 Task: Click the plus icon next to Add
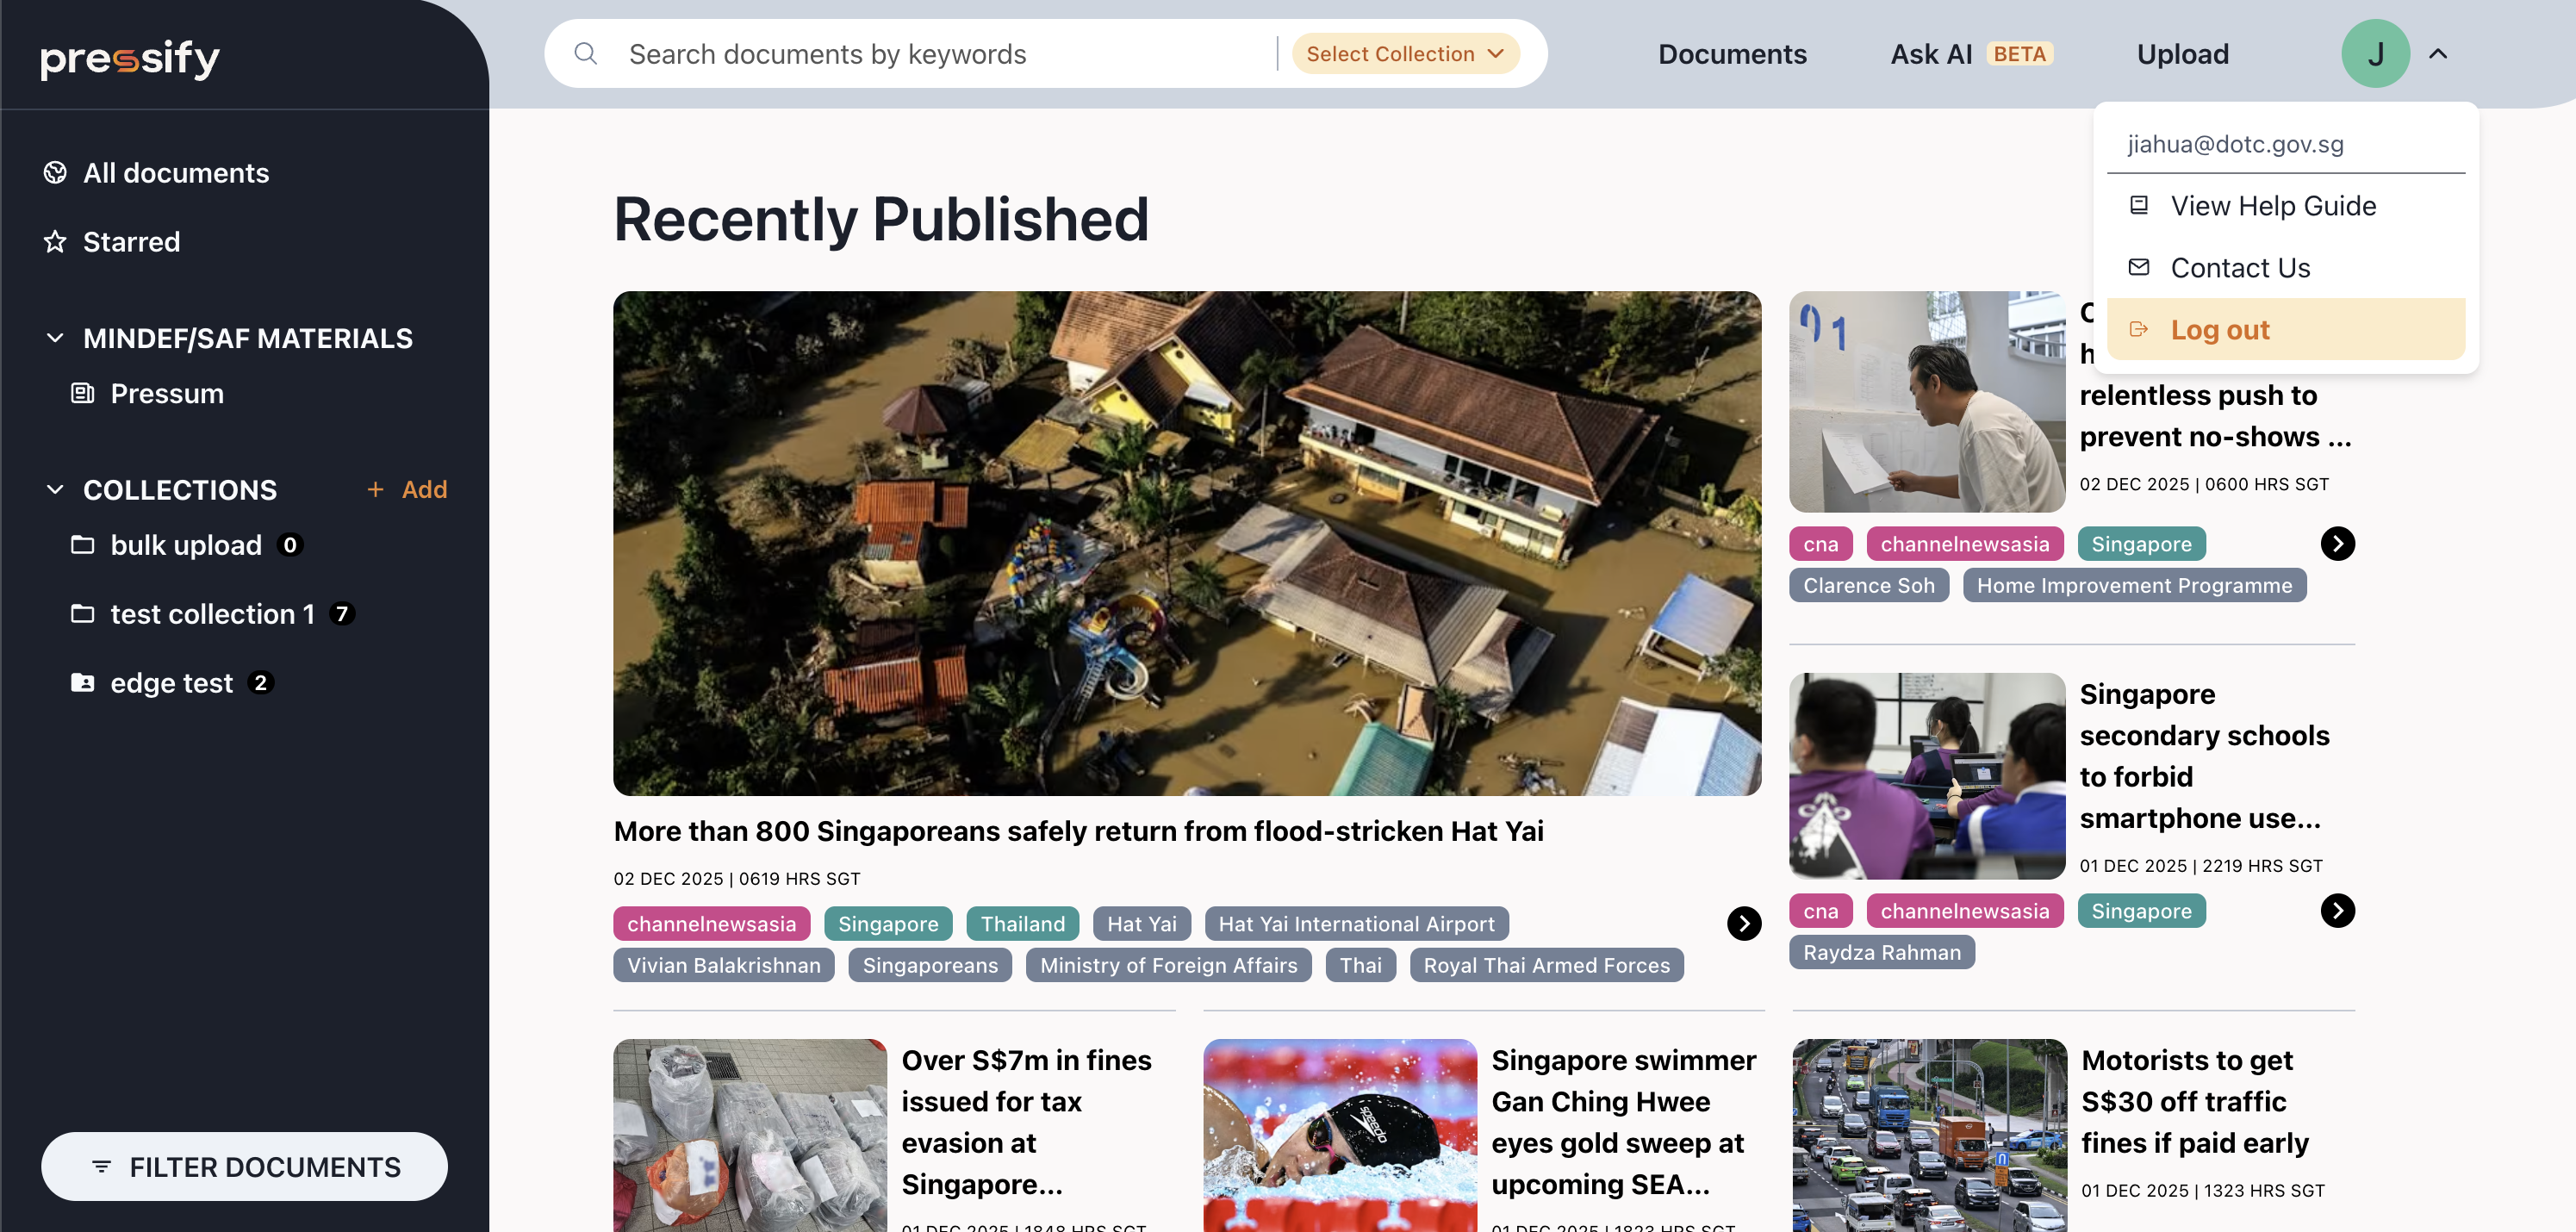376,490
